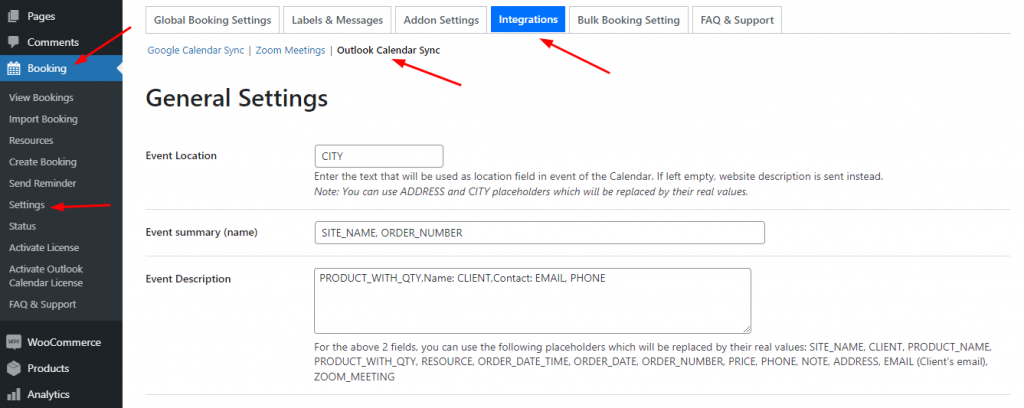Click the Analytics bar chart icon
The height and width of the screenshot is (408, 1024).
13,394
